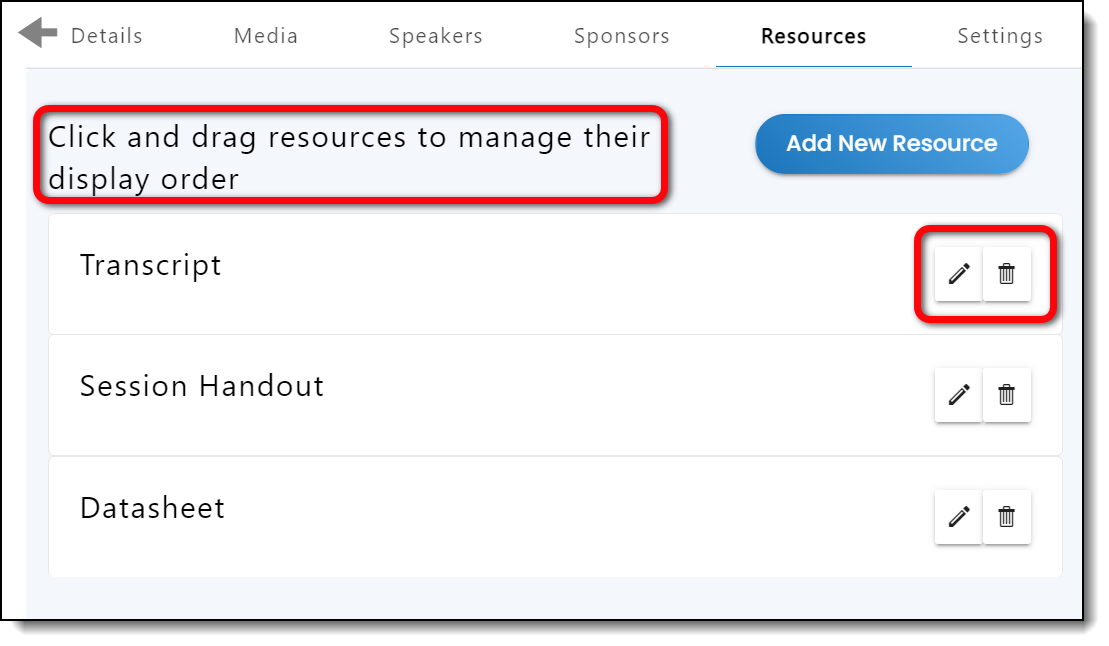Screen dimensions: 1109x646
Task: Switch to the Details tab
Action: [106, 36]
